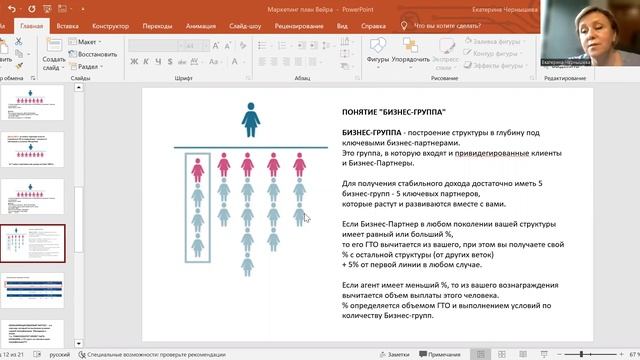This screenshot has width=640, height=360.
Task: Apply underline with the Ч button
Action: (158, 62)
